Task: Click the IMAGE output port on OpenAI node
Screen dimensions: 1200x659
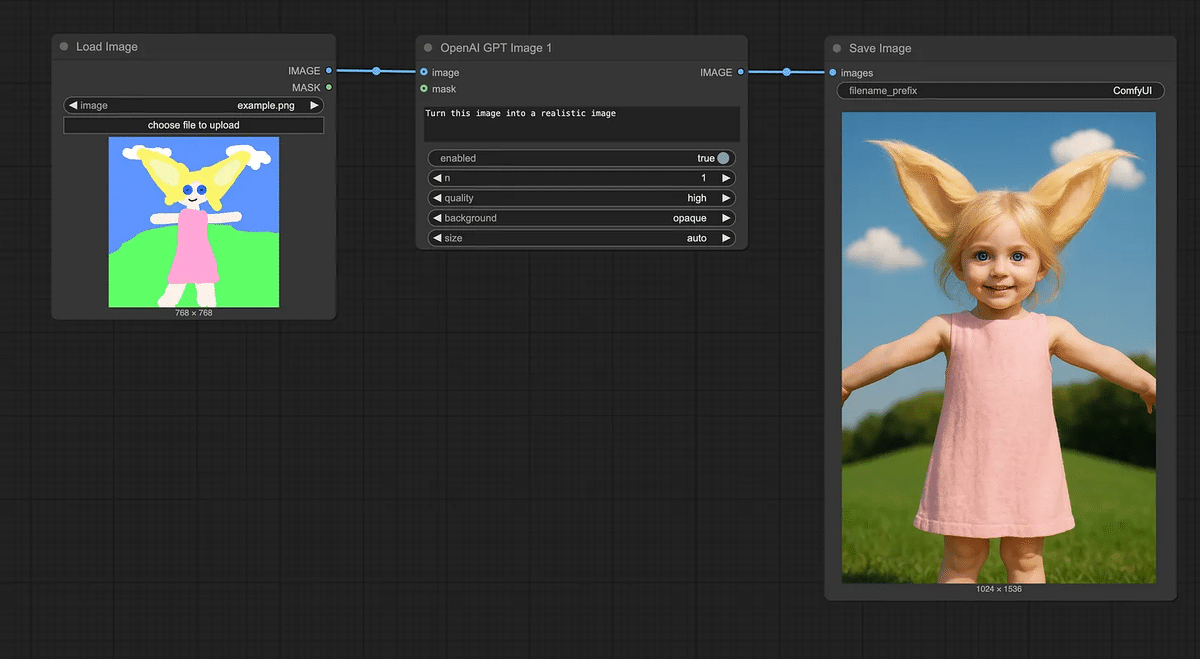Action: tap(741, 72)
